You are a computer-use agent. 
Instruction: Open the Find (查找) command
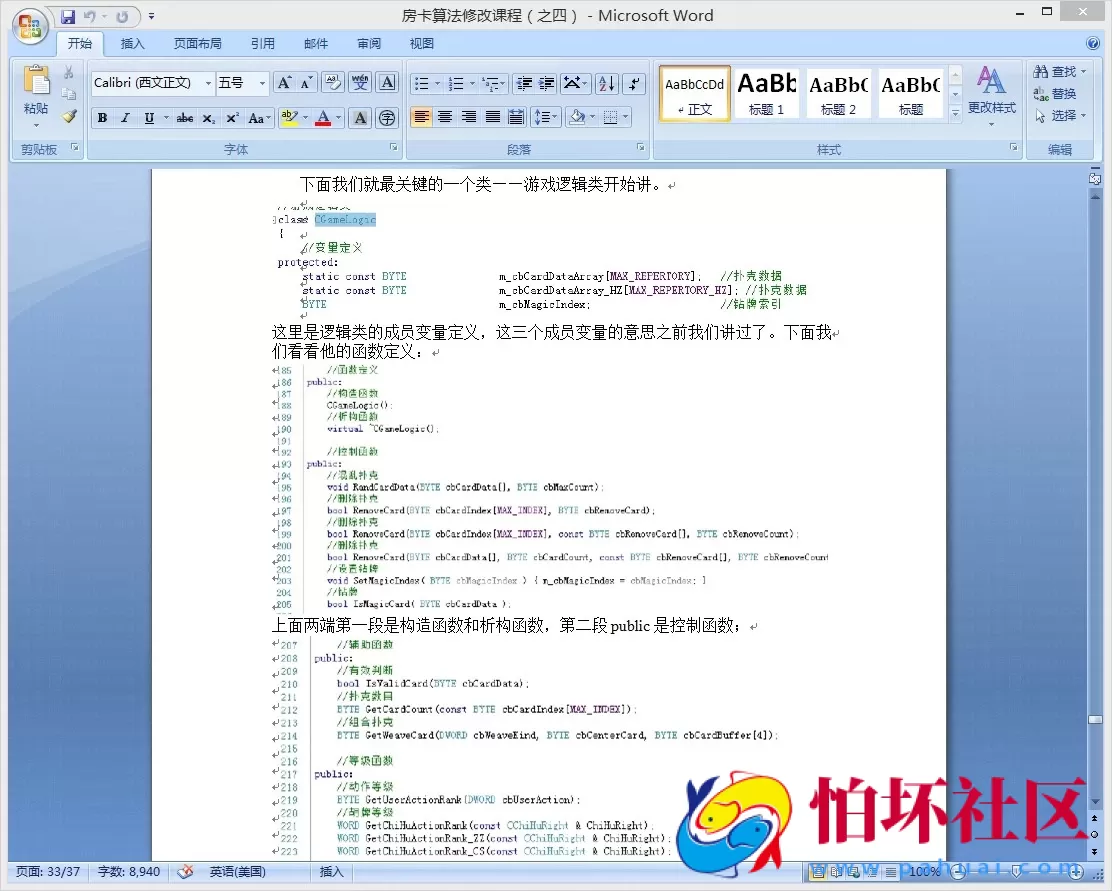(x=1060, y=71)
